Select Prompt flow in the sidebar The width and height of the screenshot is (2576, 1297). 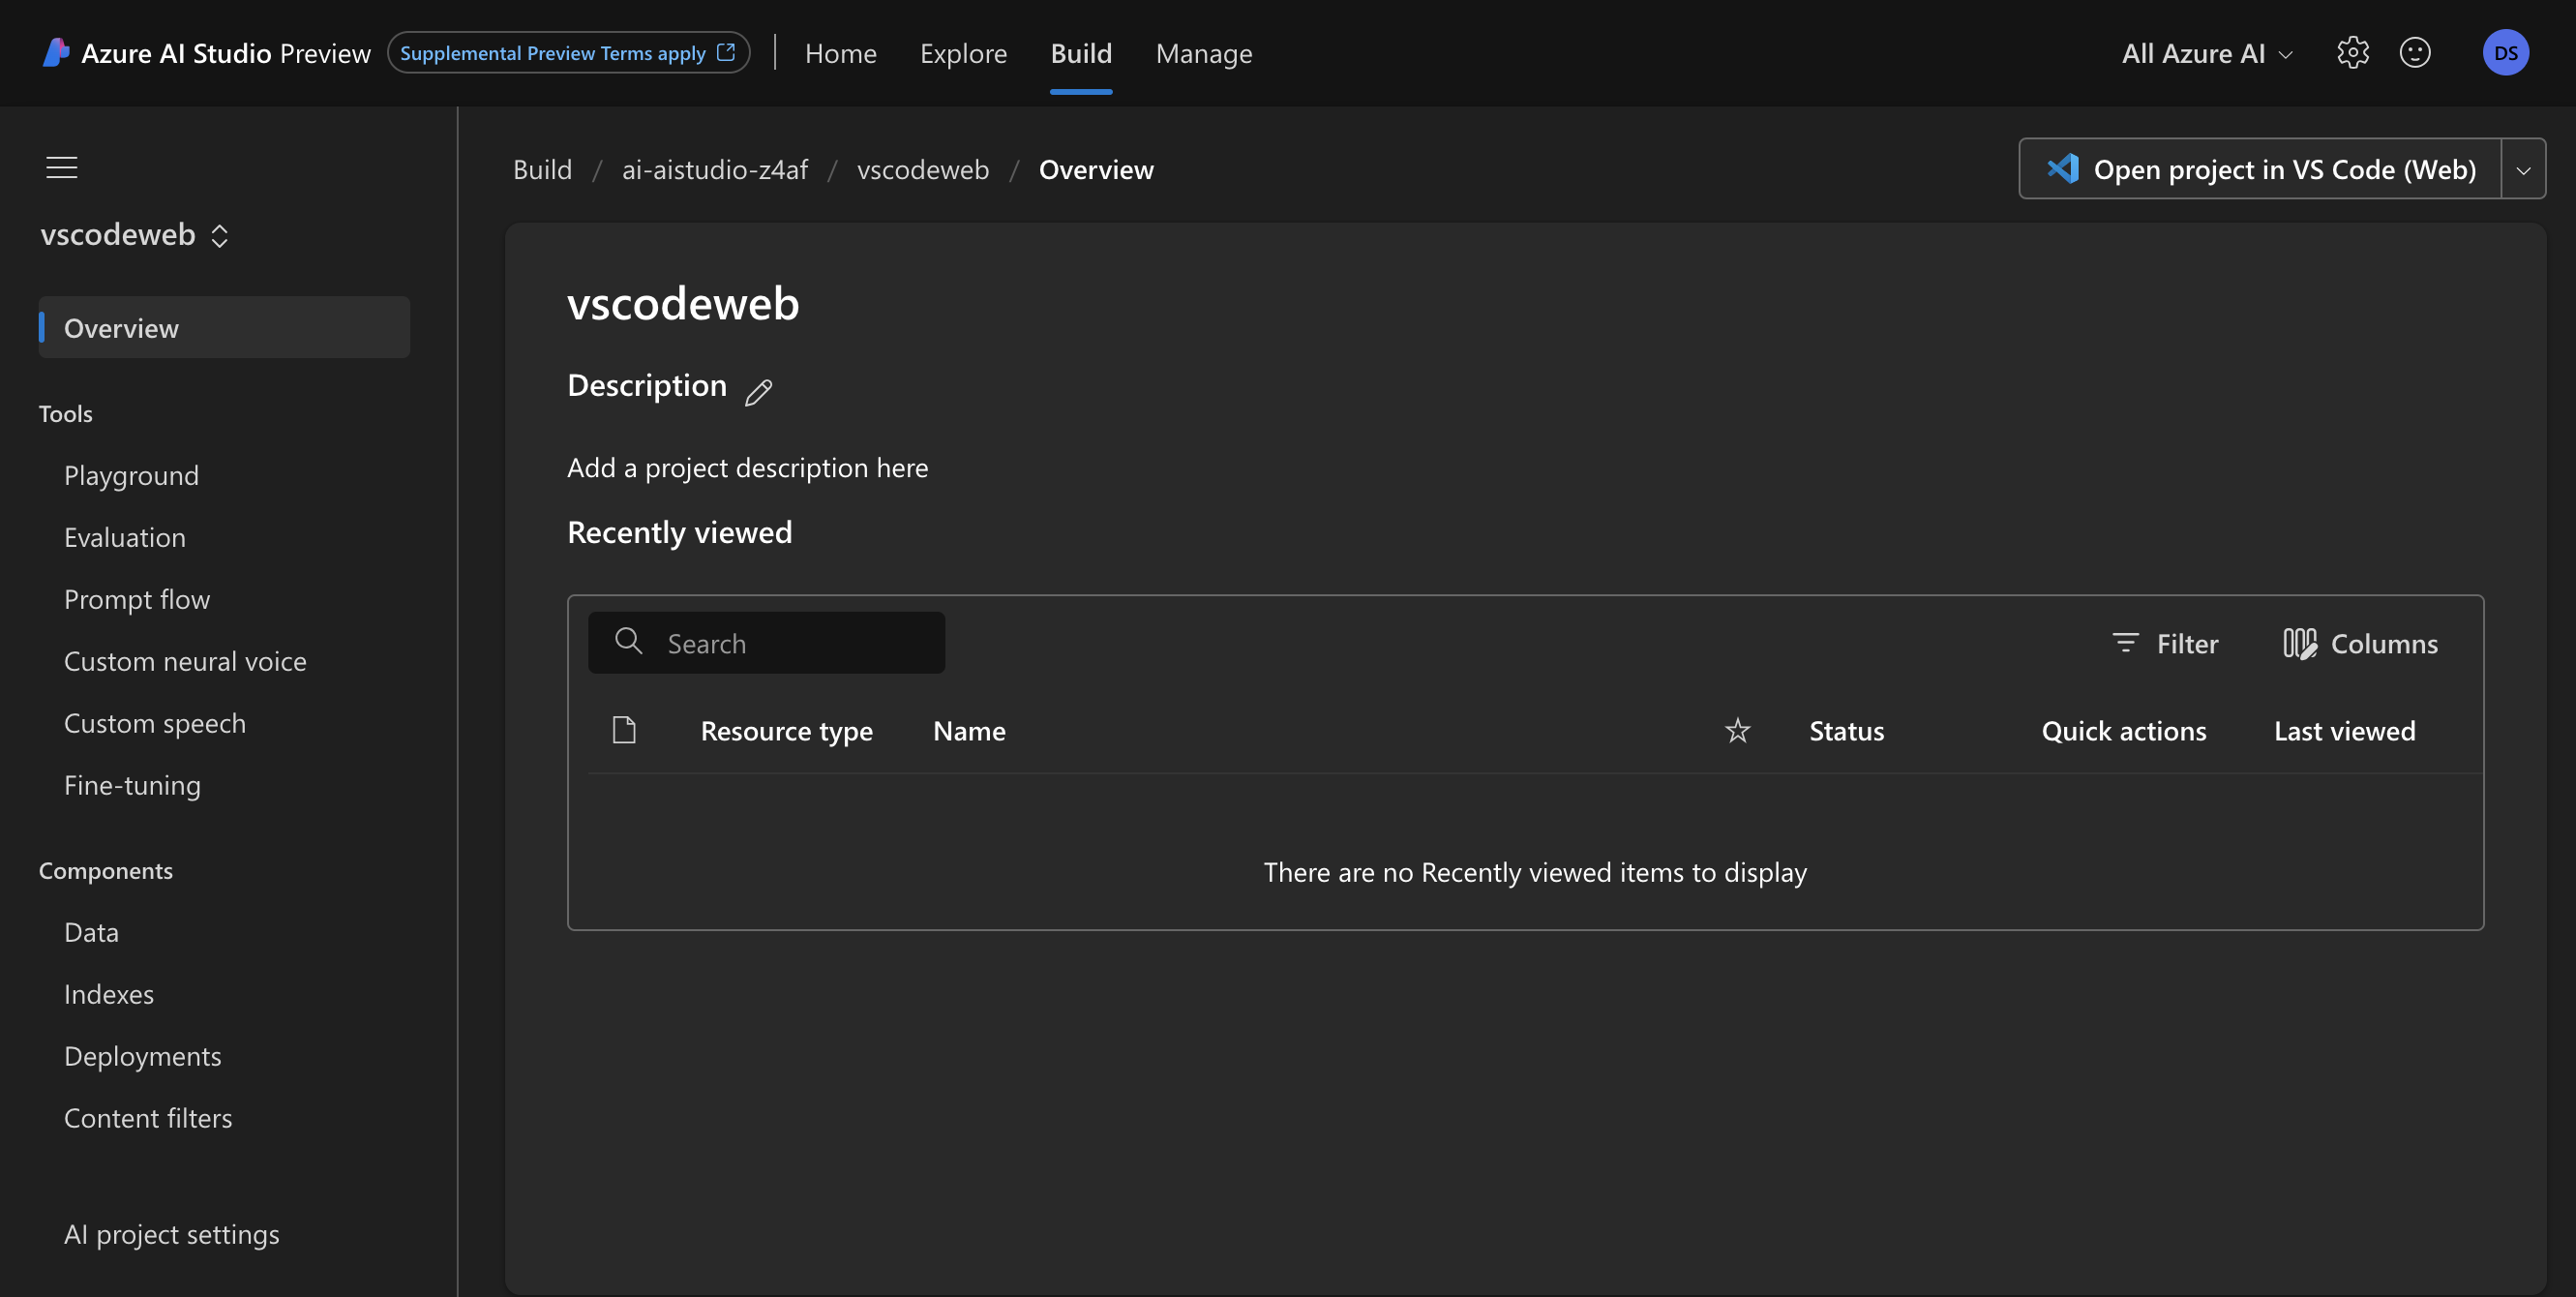pyautogui.click(x=137, y=599)
